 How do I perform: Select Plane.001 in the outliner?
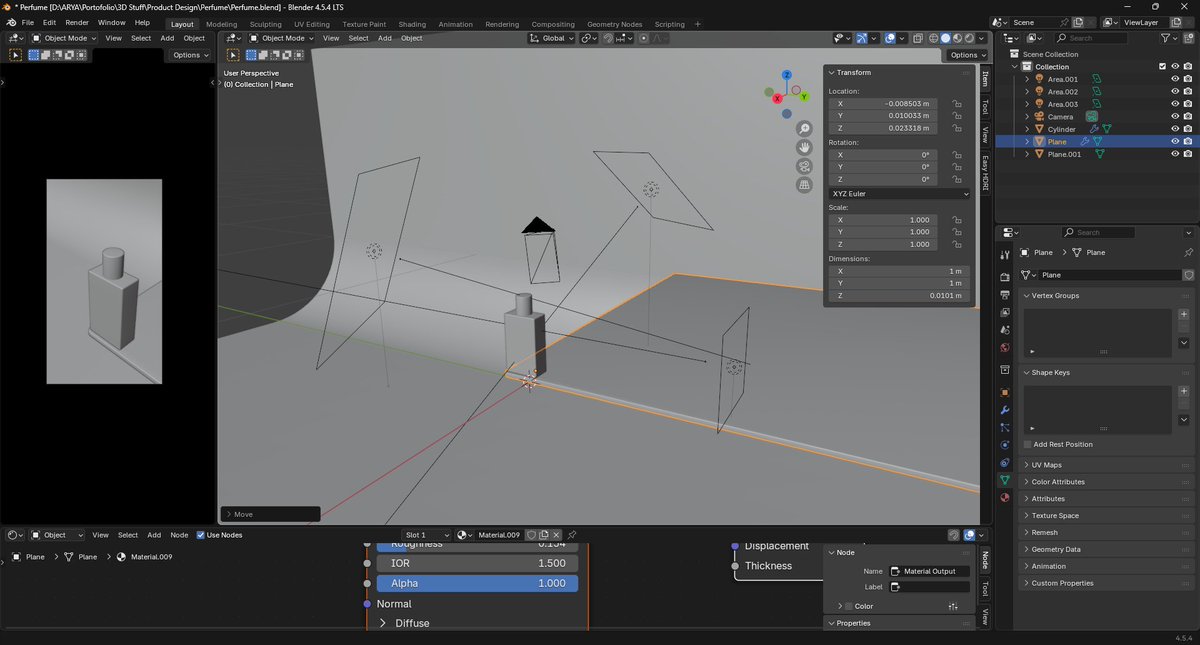[x=1064, y=154]
